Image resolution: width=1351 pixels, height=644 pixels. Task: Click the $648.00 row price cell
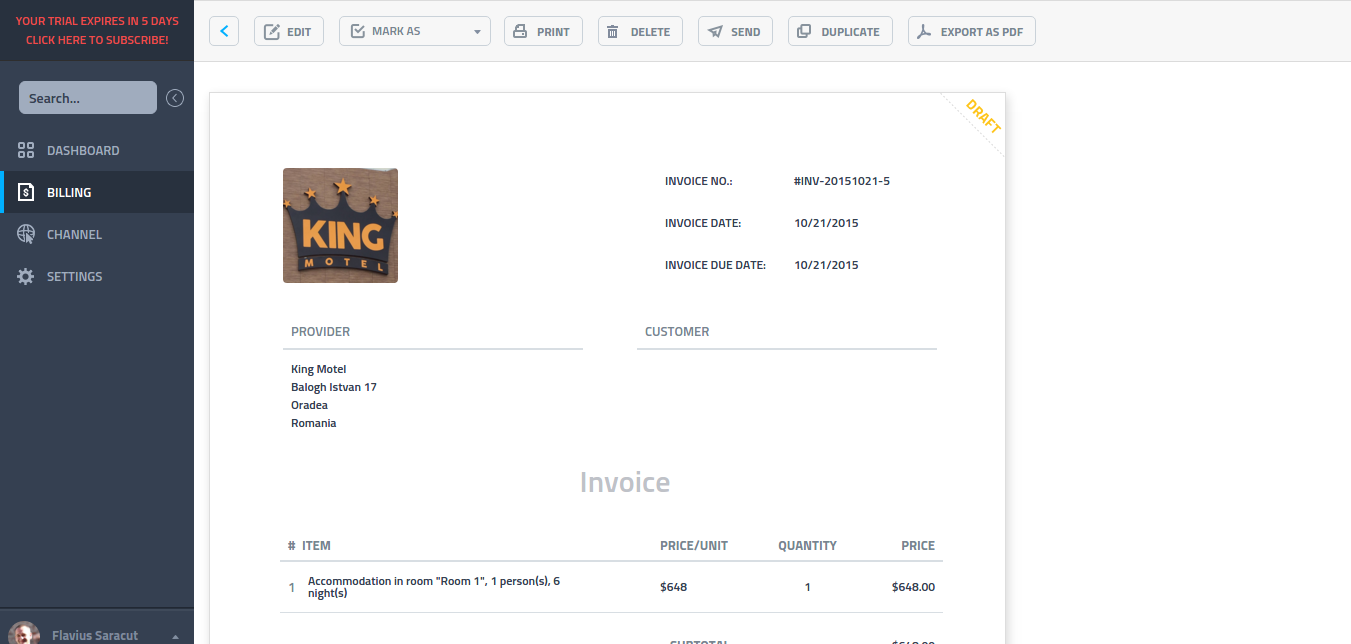[913, 587]
